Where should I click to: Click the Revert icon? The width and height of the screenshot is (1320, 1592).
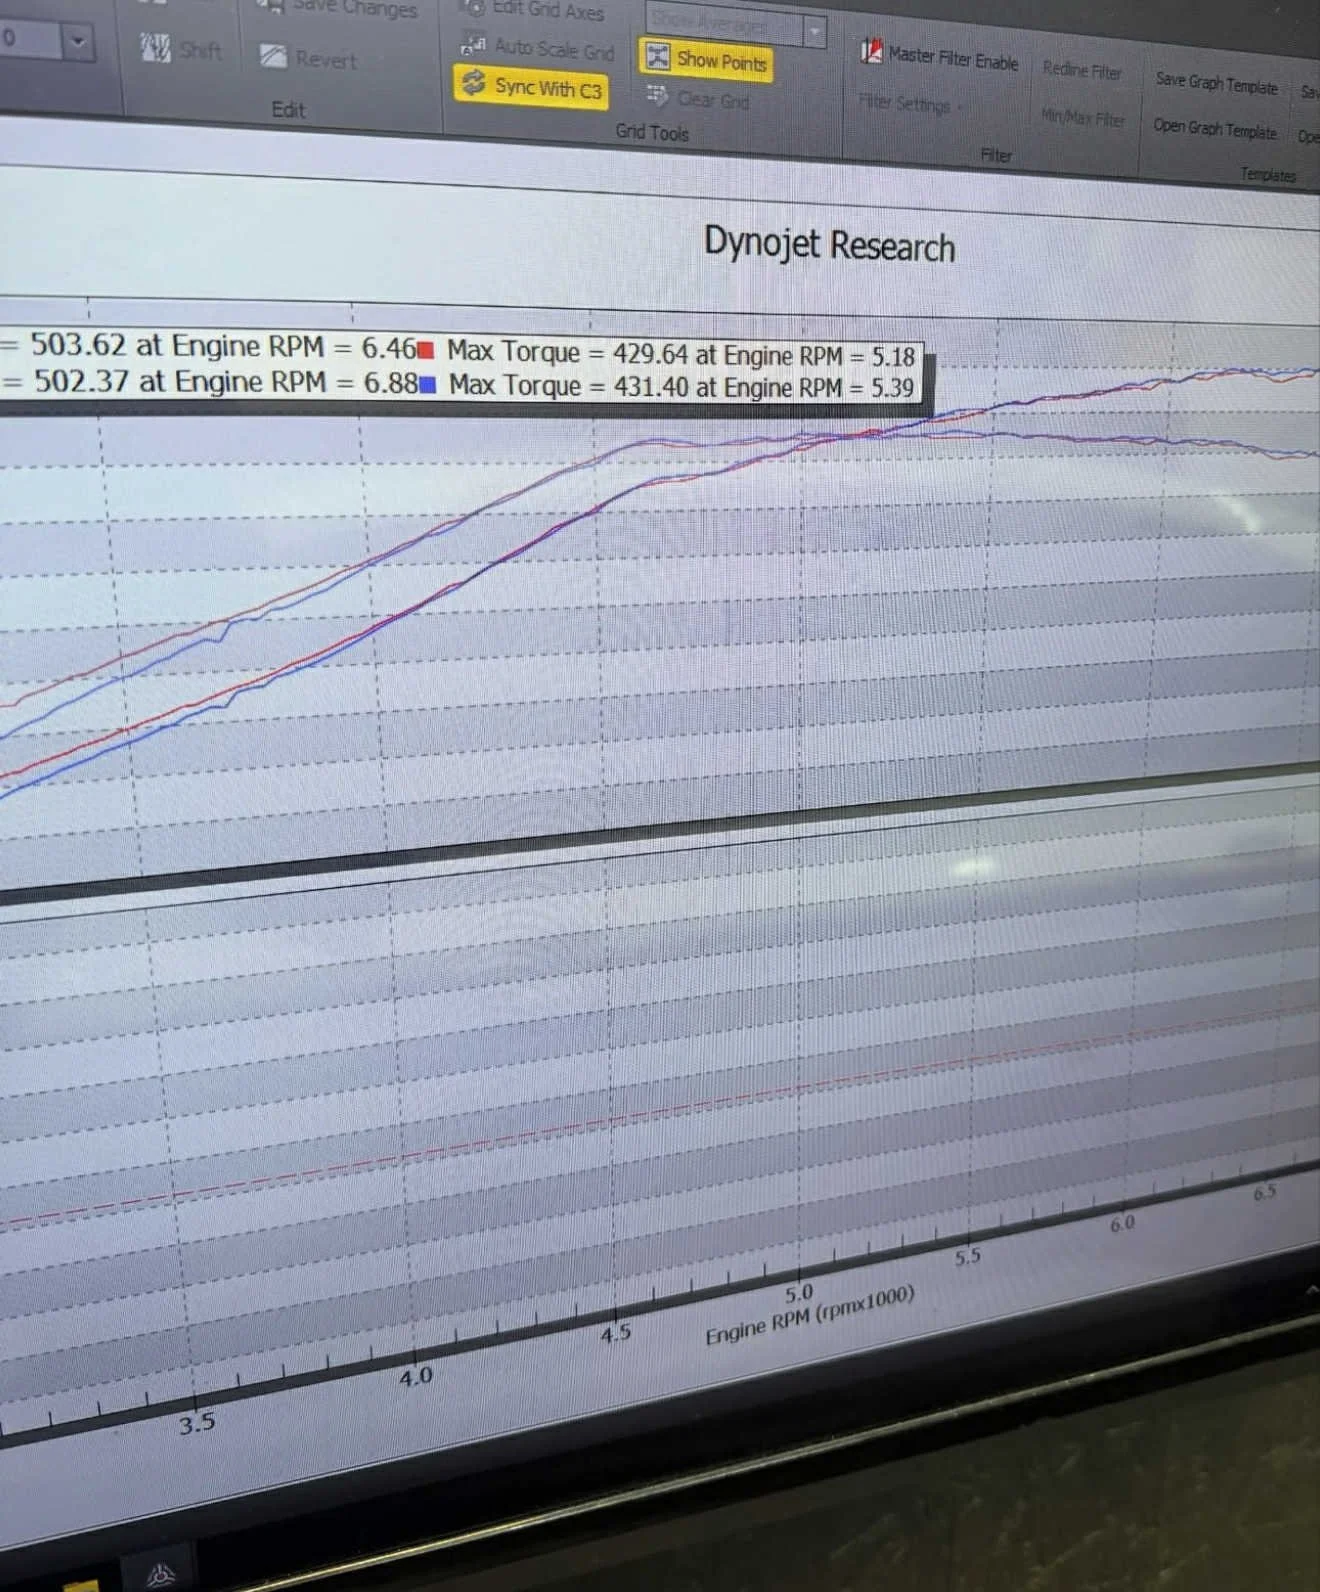(x=273, y=56)
